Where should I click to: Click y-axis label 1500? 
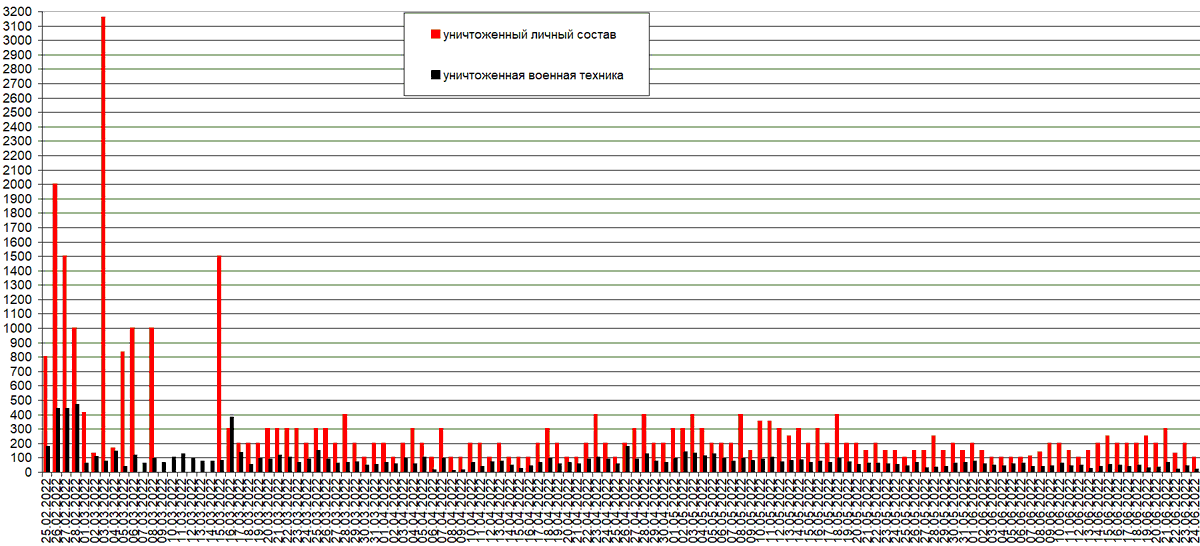18,256
